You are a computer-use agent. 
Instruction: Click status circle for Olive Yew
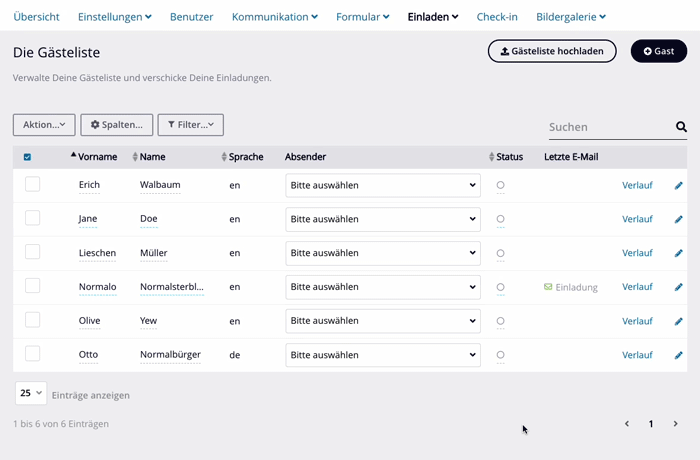[x=500, y=321]
